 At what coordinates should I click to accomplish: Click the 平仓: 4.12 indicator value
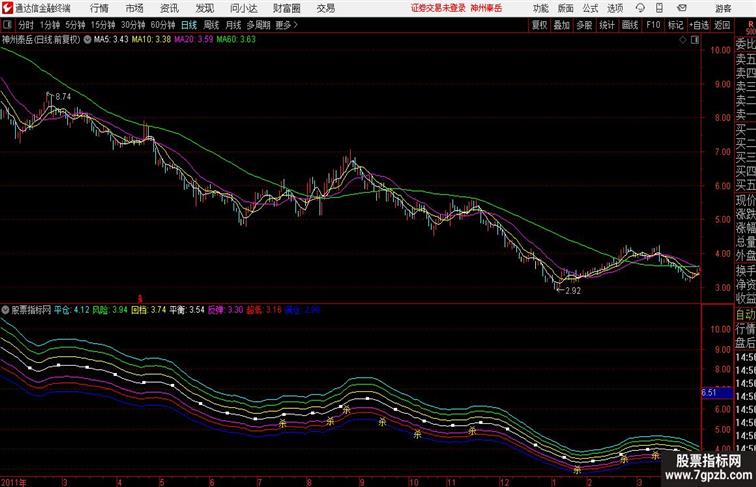coord(71,310)
